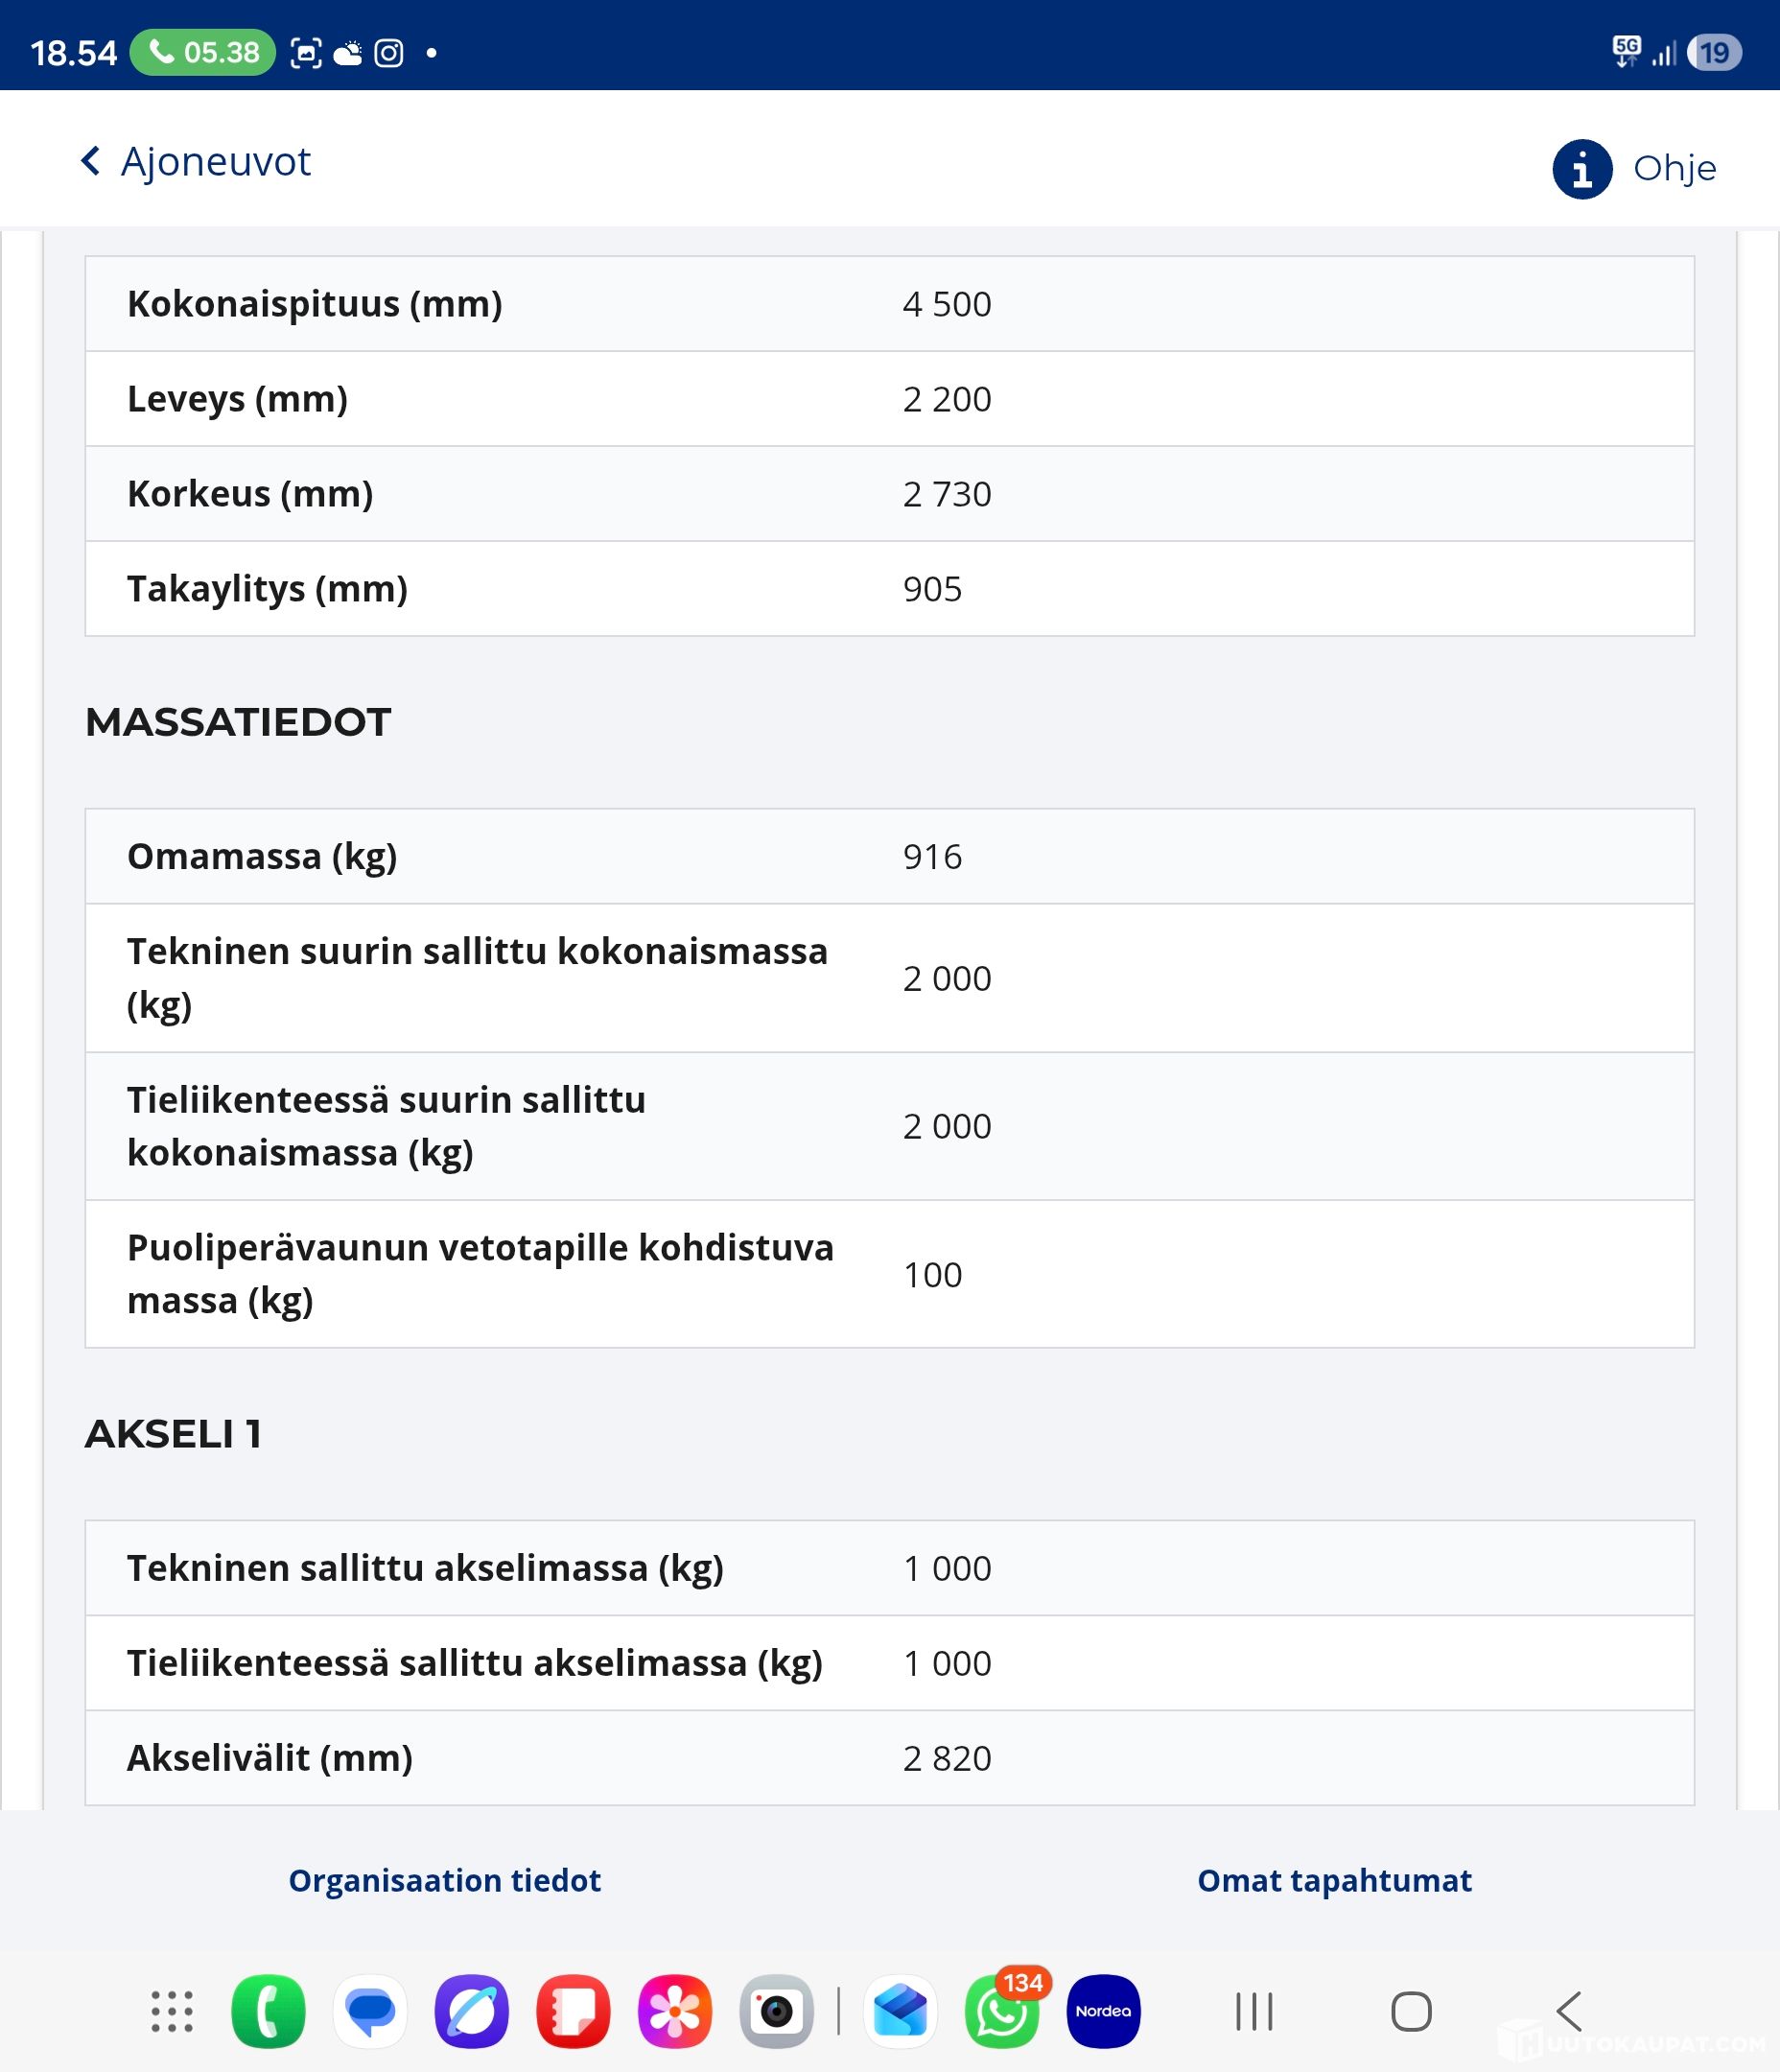Open Organisaation tiedot link
Viewport: 1780px width, 2072px height.
click(444, 1880)
